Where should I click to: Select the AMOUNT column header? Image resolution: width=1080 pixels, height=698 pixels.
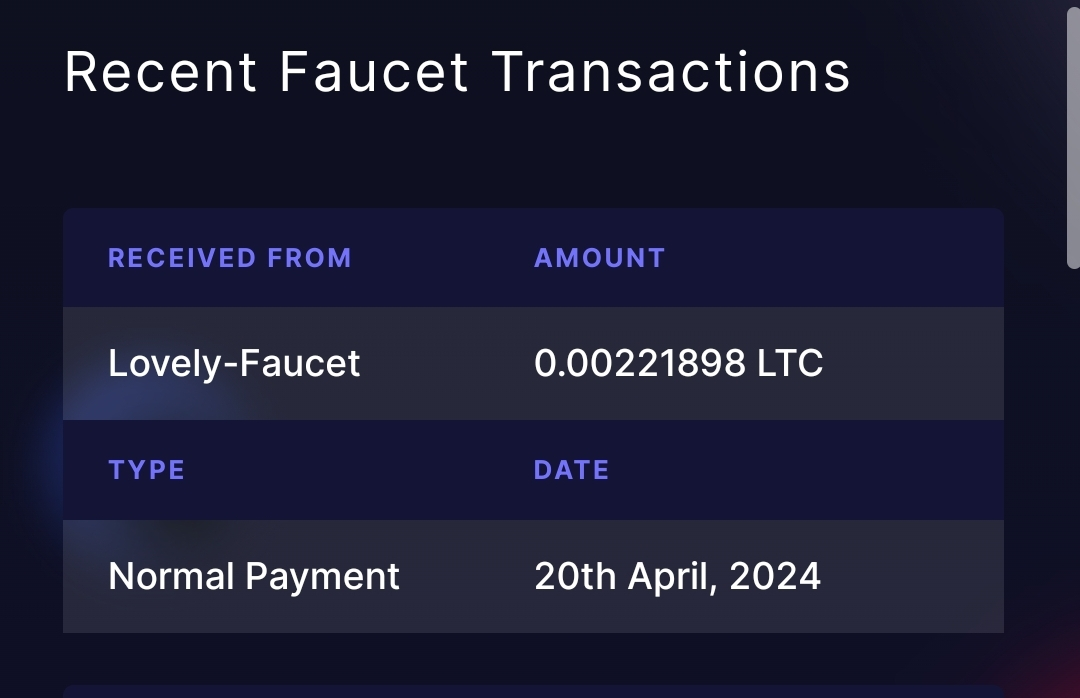(599, 258)
